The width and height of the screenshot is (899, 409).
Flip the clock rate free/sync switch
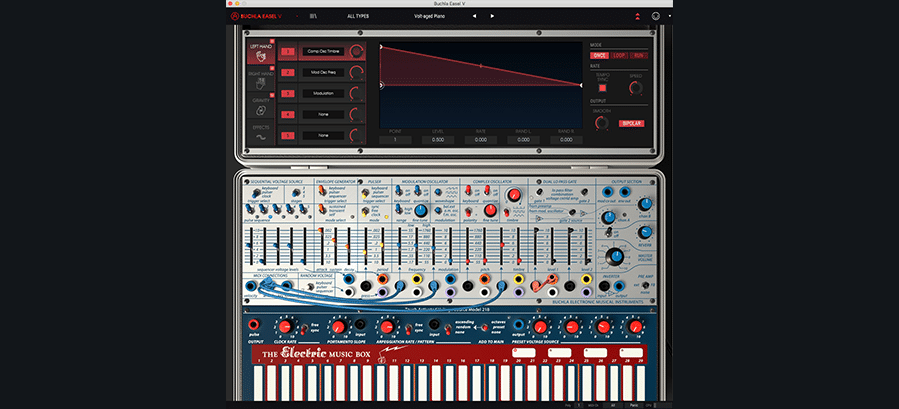click(x=303, y=329)
